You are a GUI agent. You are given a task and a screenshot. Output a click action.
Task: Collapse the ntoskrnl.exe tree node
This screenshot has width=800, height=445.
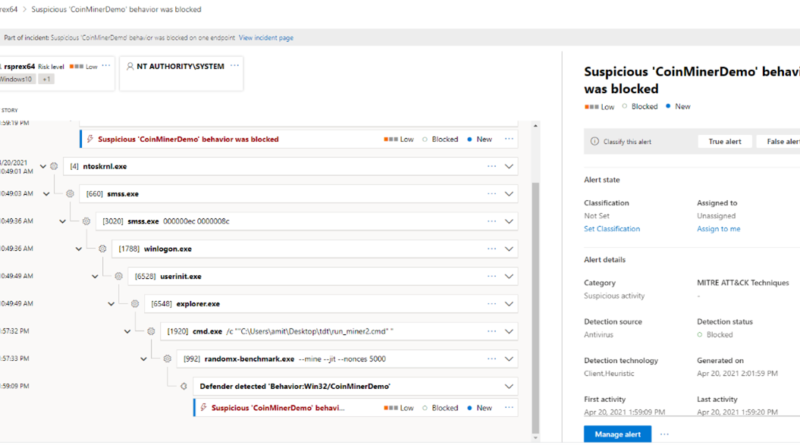(x=43, y=166)
